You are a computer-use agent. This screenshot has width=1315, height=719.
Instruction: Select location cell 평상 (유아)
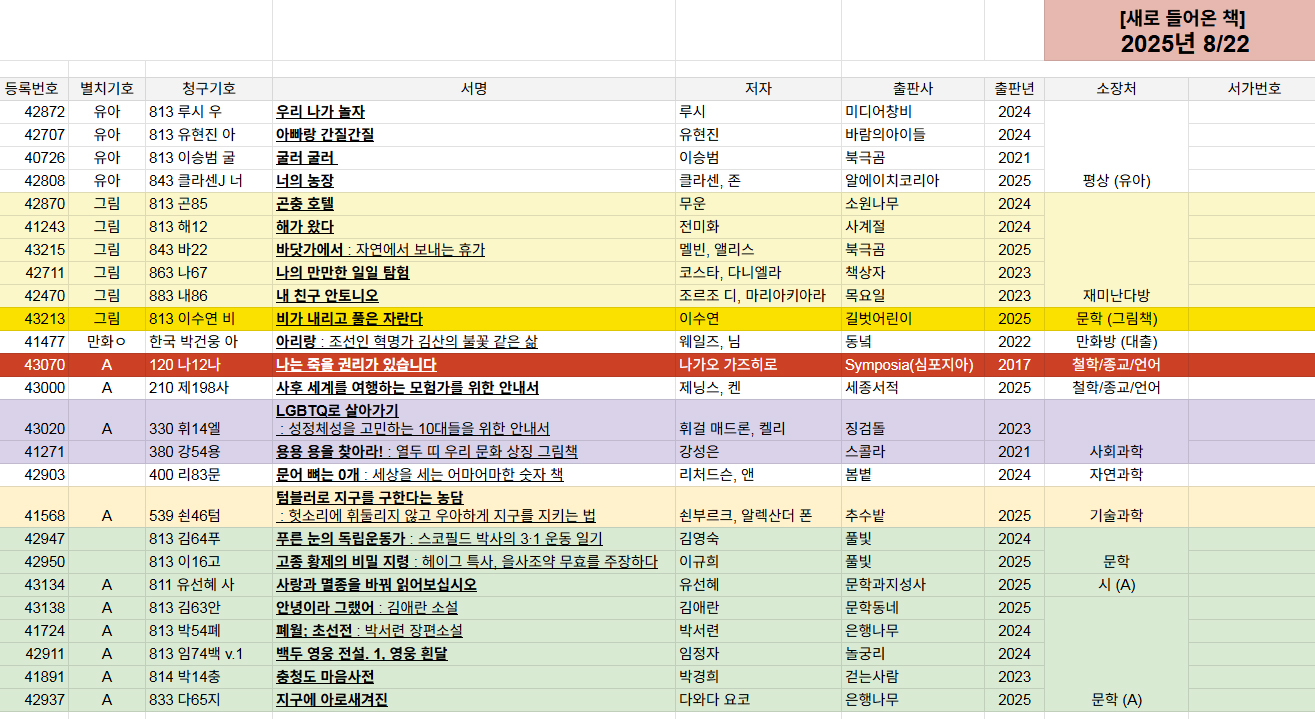(x=1116, y=147)
